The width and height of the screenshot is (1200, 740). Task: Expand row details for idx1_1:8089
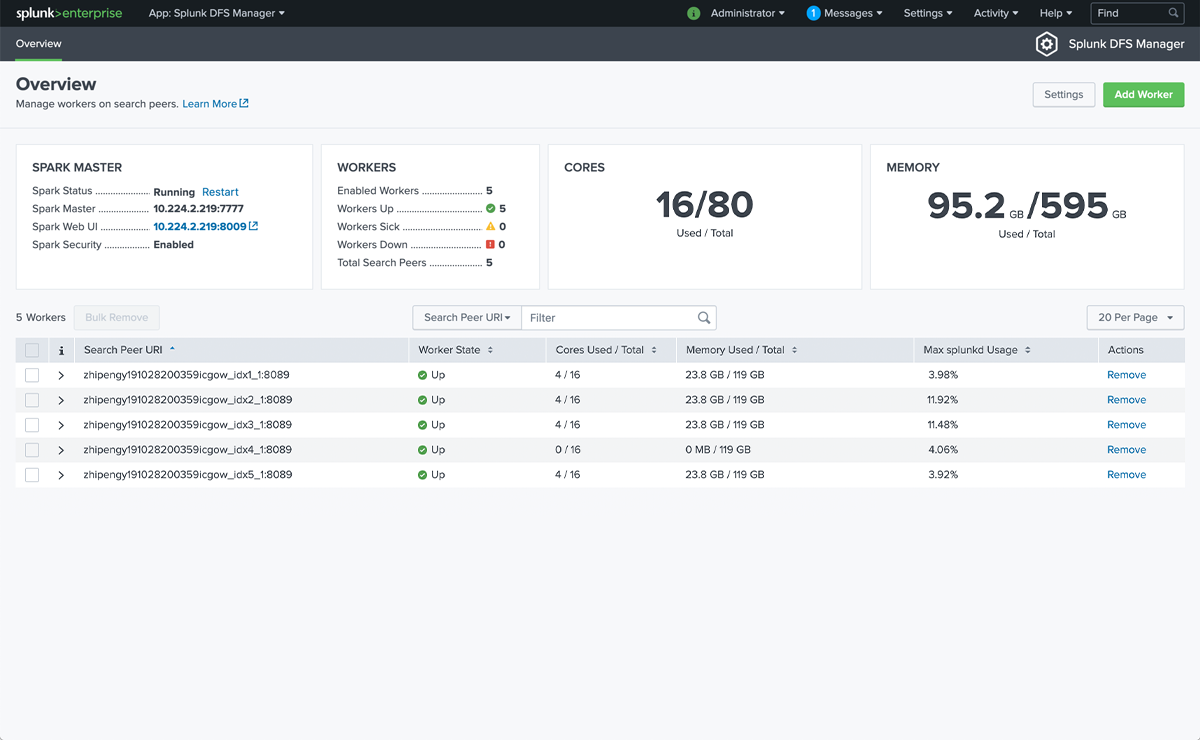[x=61, y=375]
